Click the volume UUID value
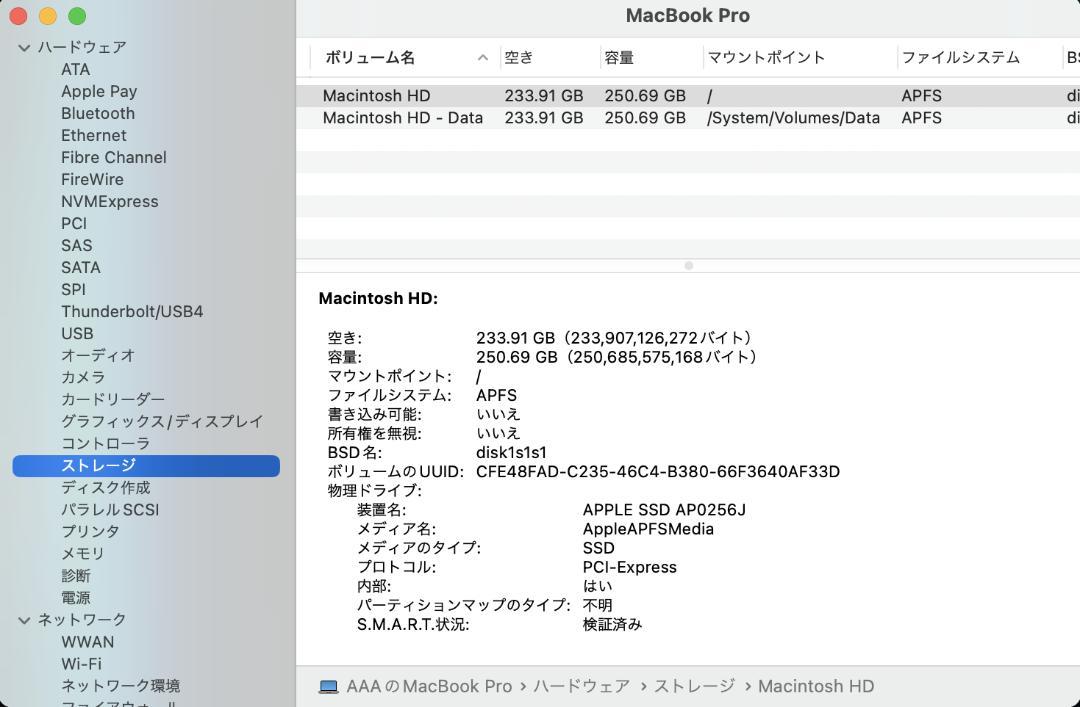Viewport: 1080px width, 707px height. pyautogui.click(x=658, y=472)
